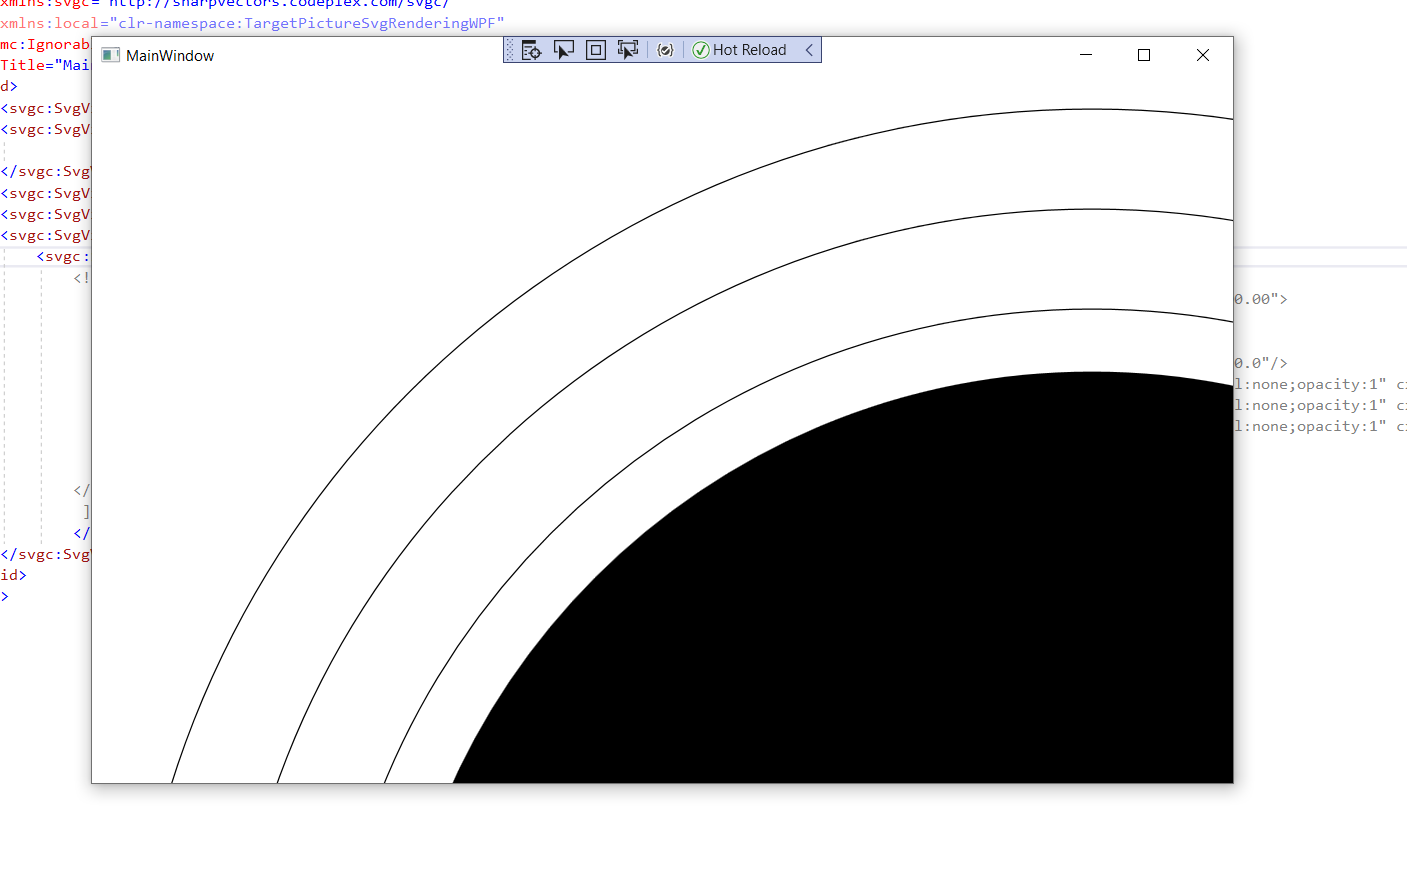Image resolution: width=1407 pixels, height=889 pixels.
Task: Click the Hot Reload settings braces icon
Action: (x=665, y=49)
